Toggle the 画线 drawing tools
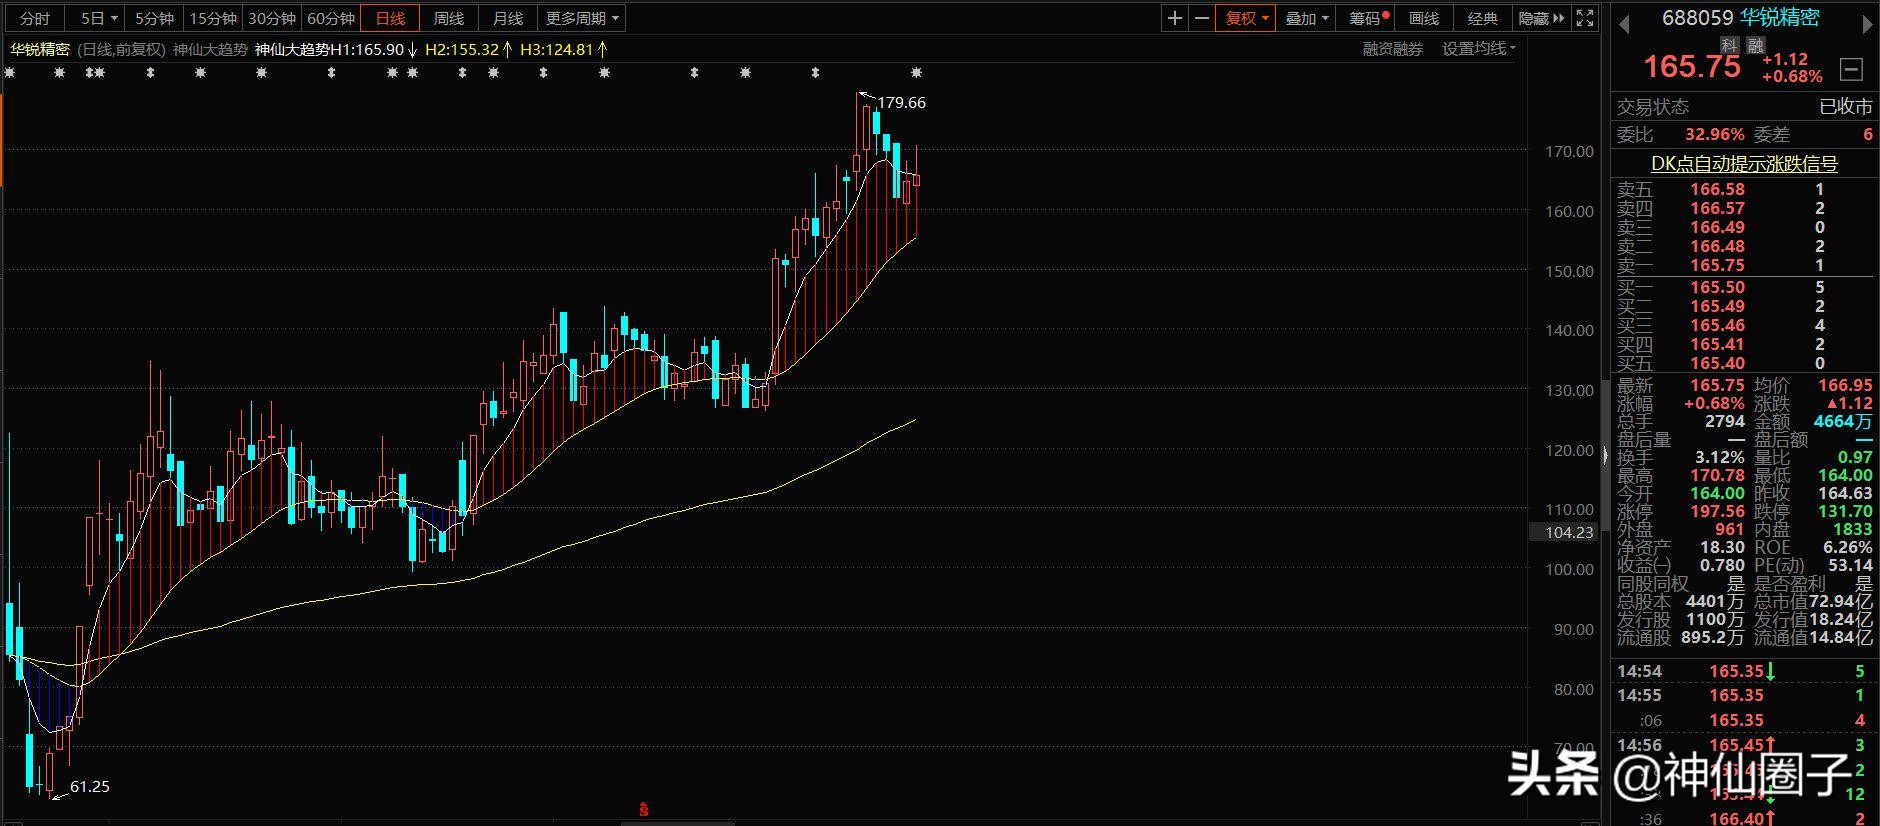This screenshot has height=826, width=1880. tap(1423, 18)
